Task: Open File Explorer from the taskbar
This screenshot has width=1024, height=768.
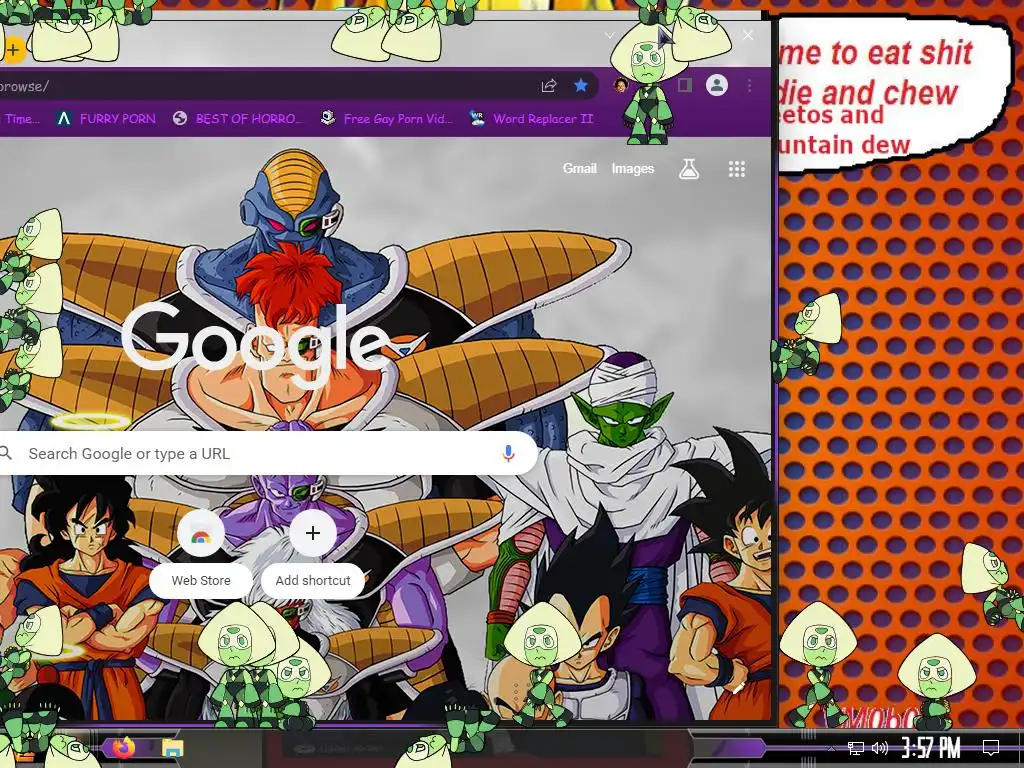Action: [x=172, y=748]
